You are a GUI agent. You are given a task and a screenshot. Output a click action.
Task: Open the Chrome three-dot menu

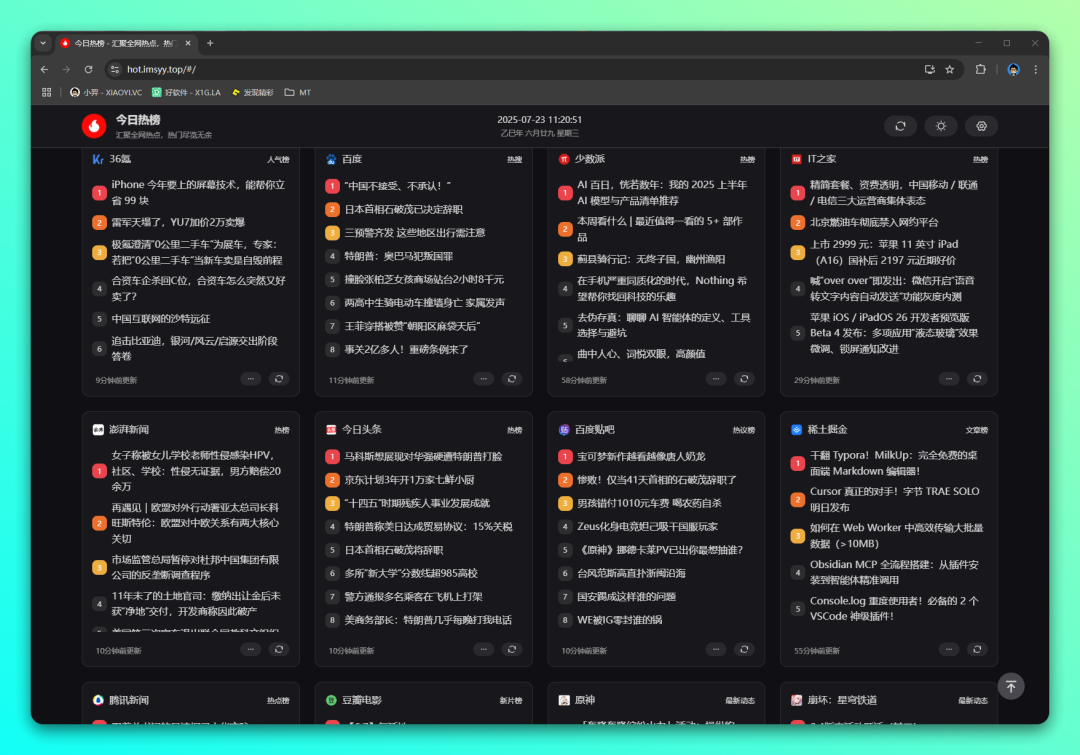click(x=1035, y=70)
